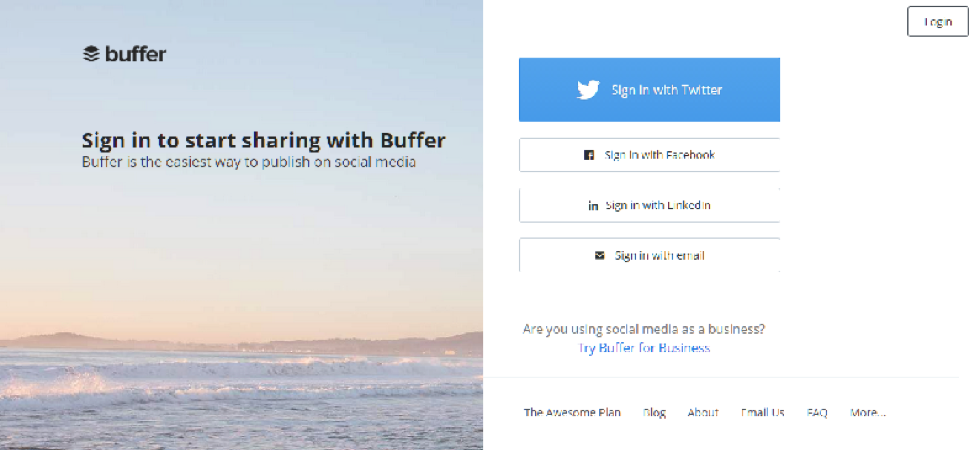Click the buffer wordmark in header
This screenshot has height=450, width=975.
pos(136,54)
